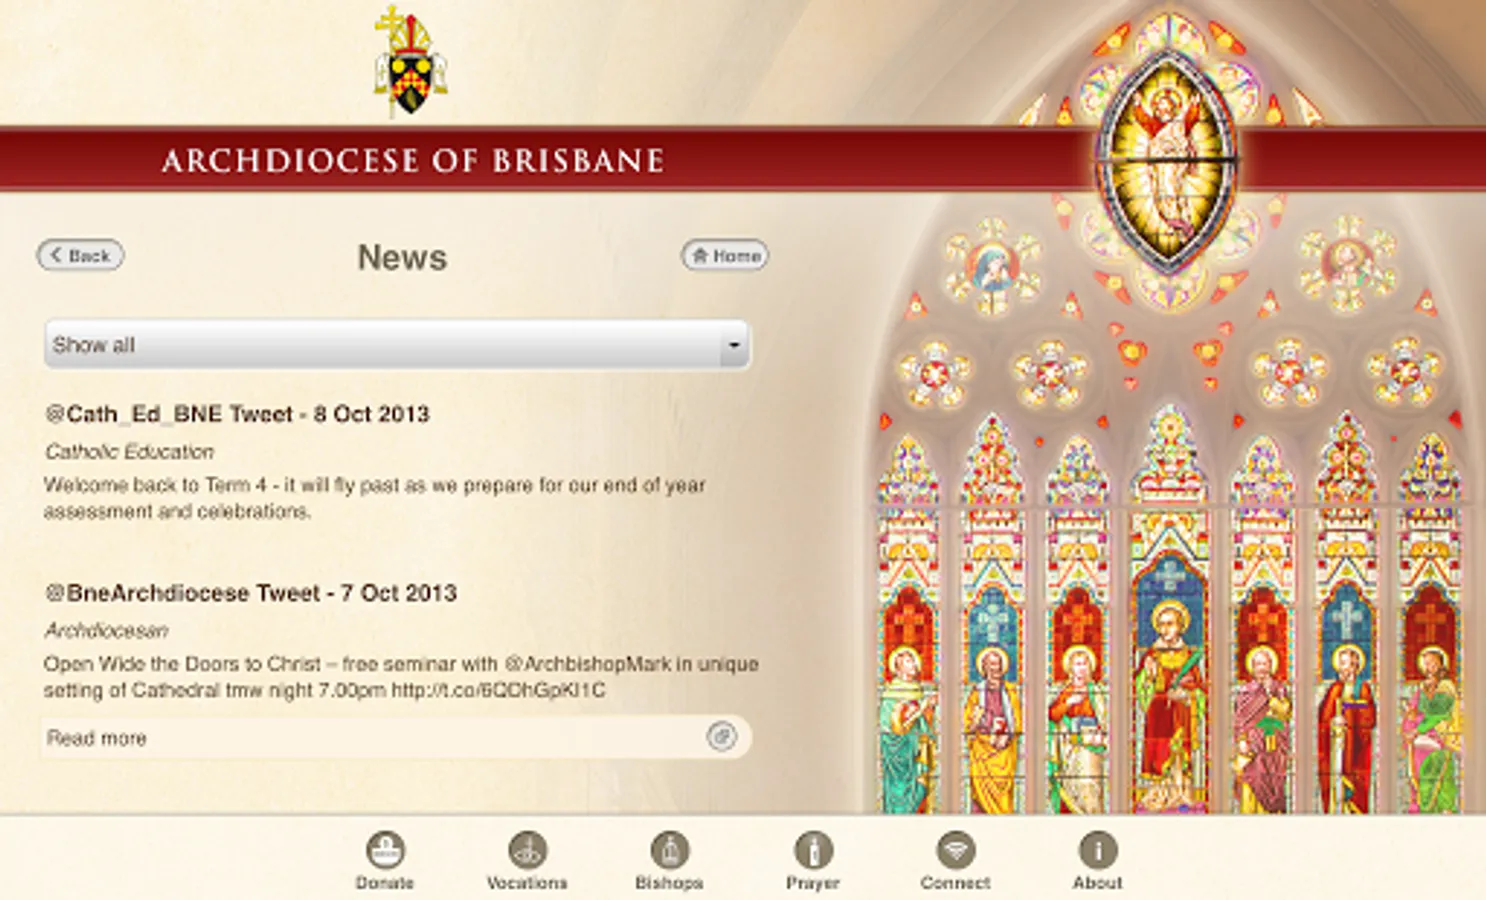
Task: Expand the Show all filter dropdown
Action: click(x=397, y=345)
